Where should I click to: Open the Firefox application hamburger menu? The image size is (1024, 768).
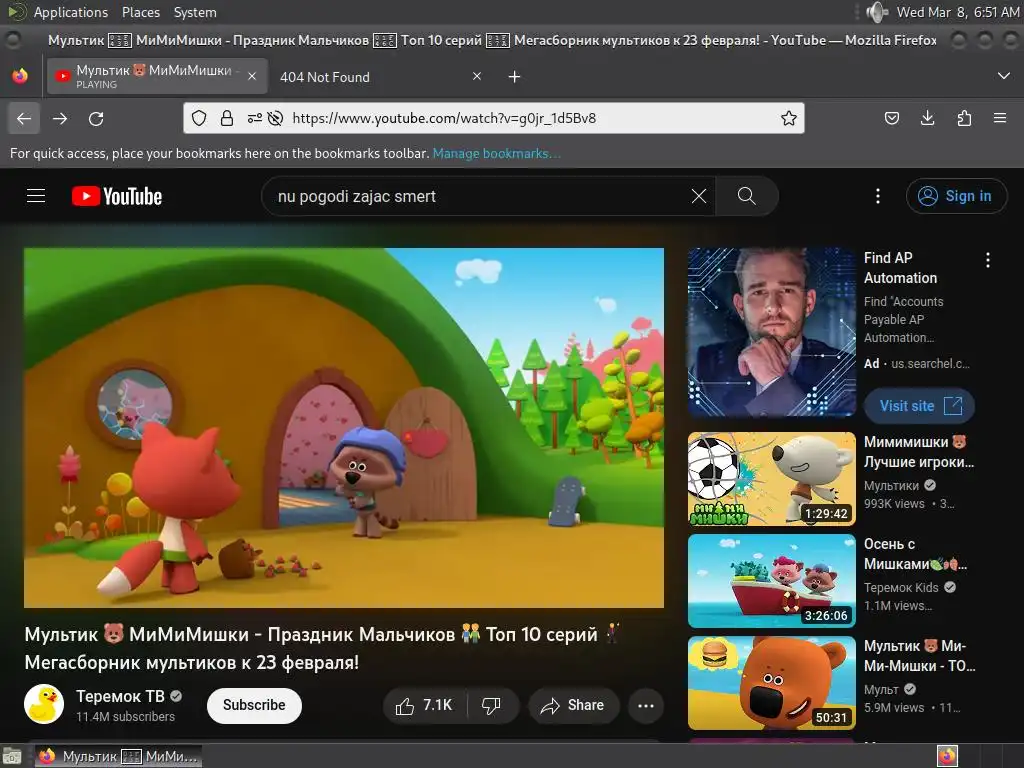pos(1000,118)
